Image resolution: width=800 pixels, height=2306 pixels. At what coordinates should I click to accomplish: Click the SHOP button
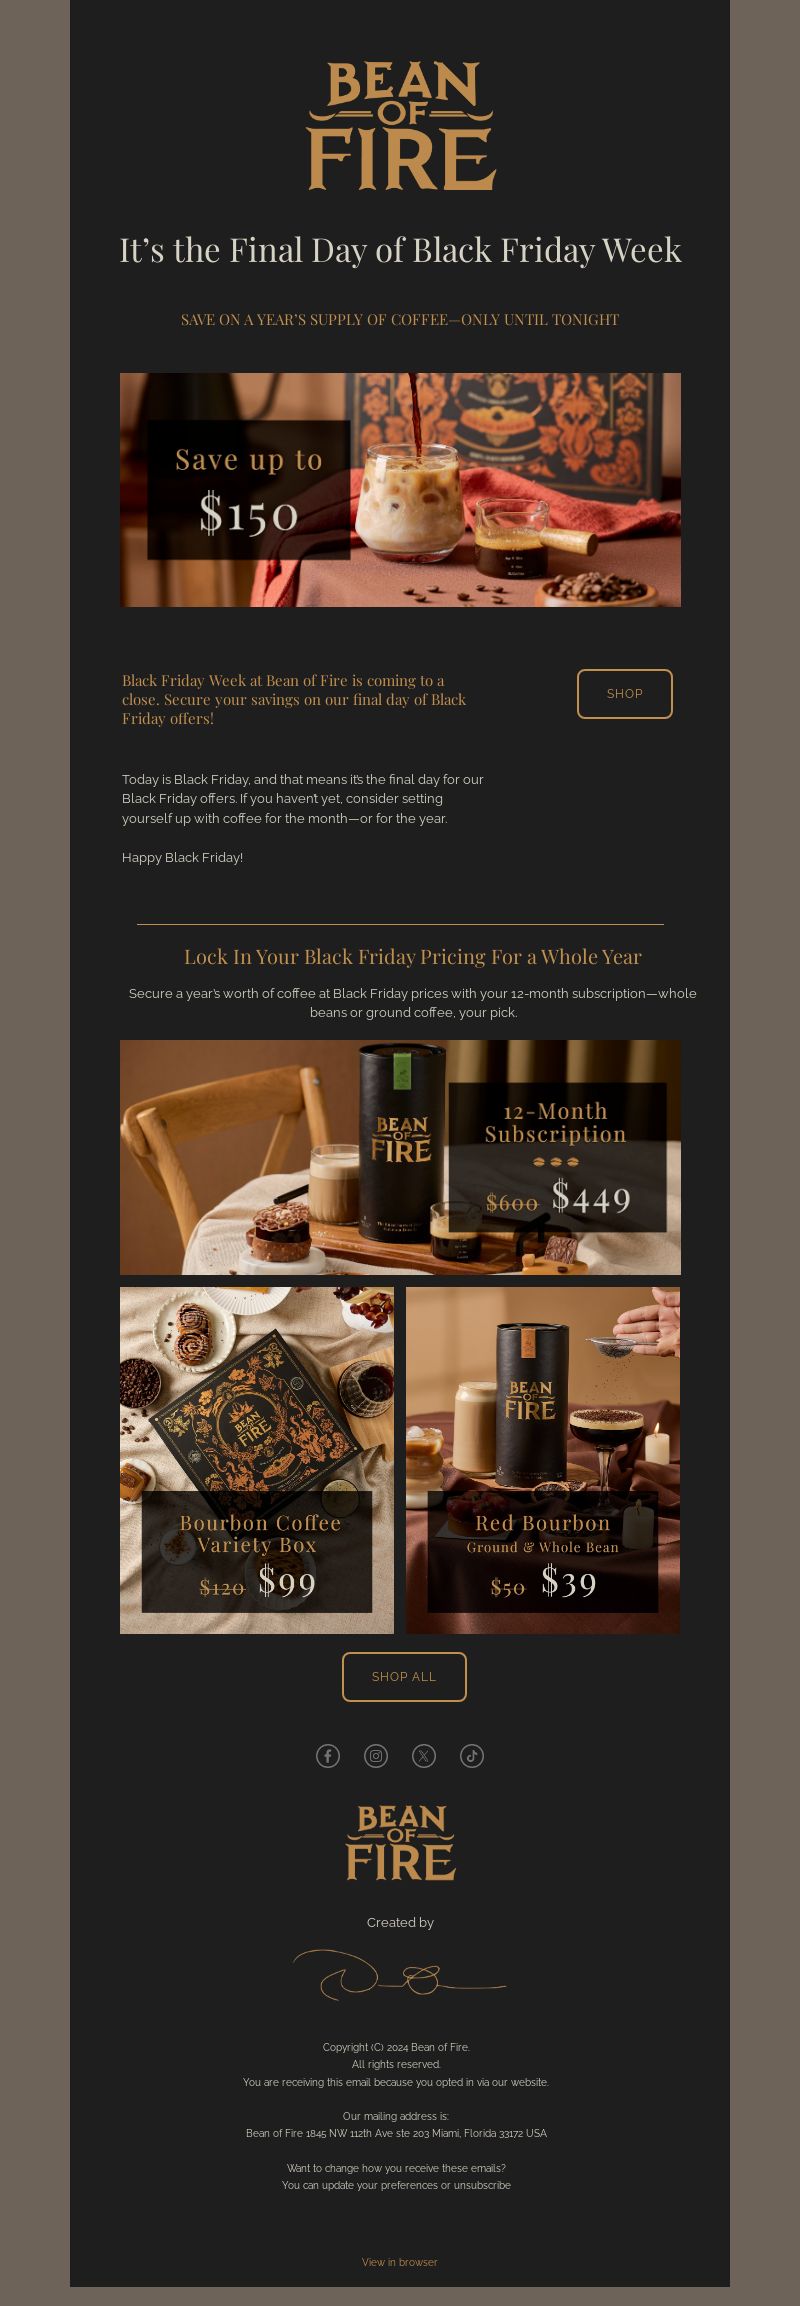click(x=625, y=693)
